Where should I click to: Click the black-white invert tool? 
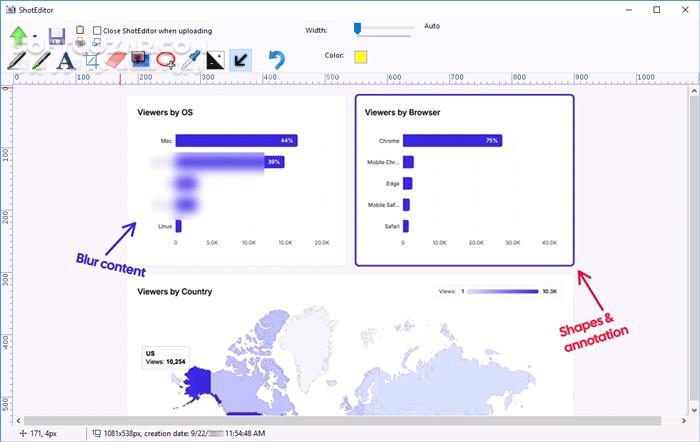point(215,60)
